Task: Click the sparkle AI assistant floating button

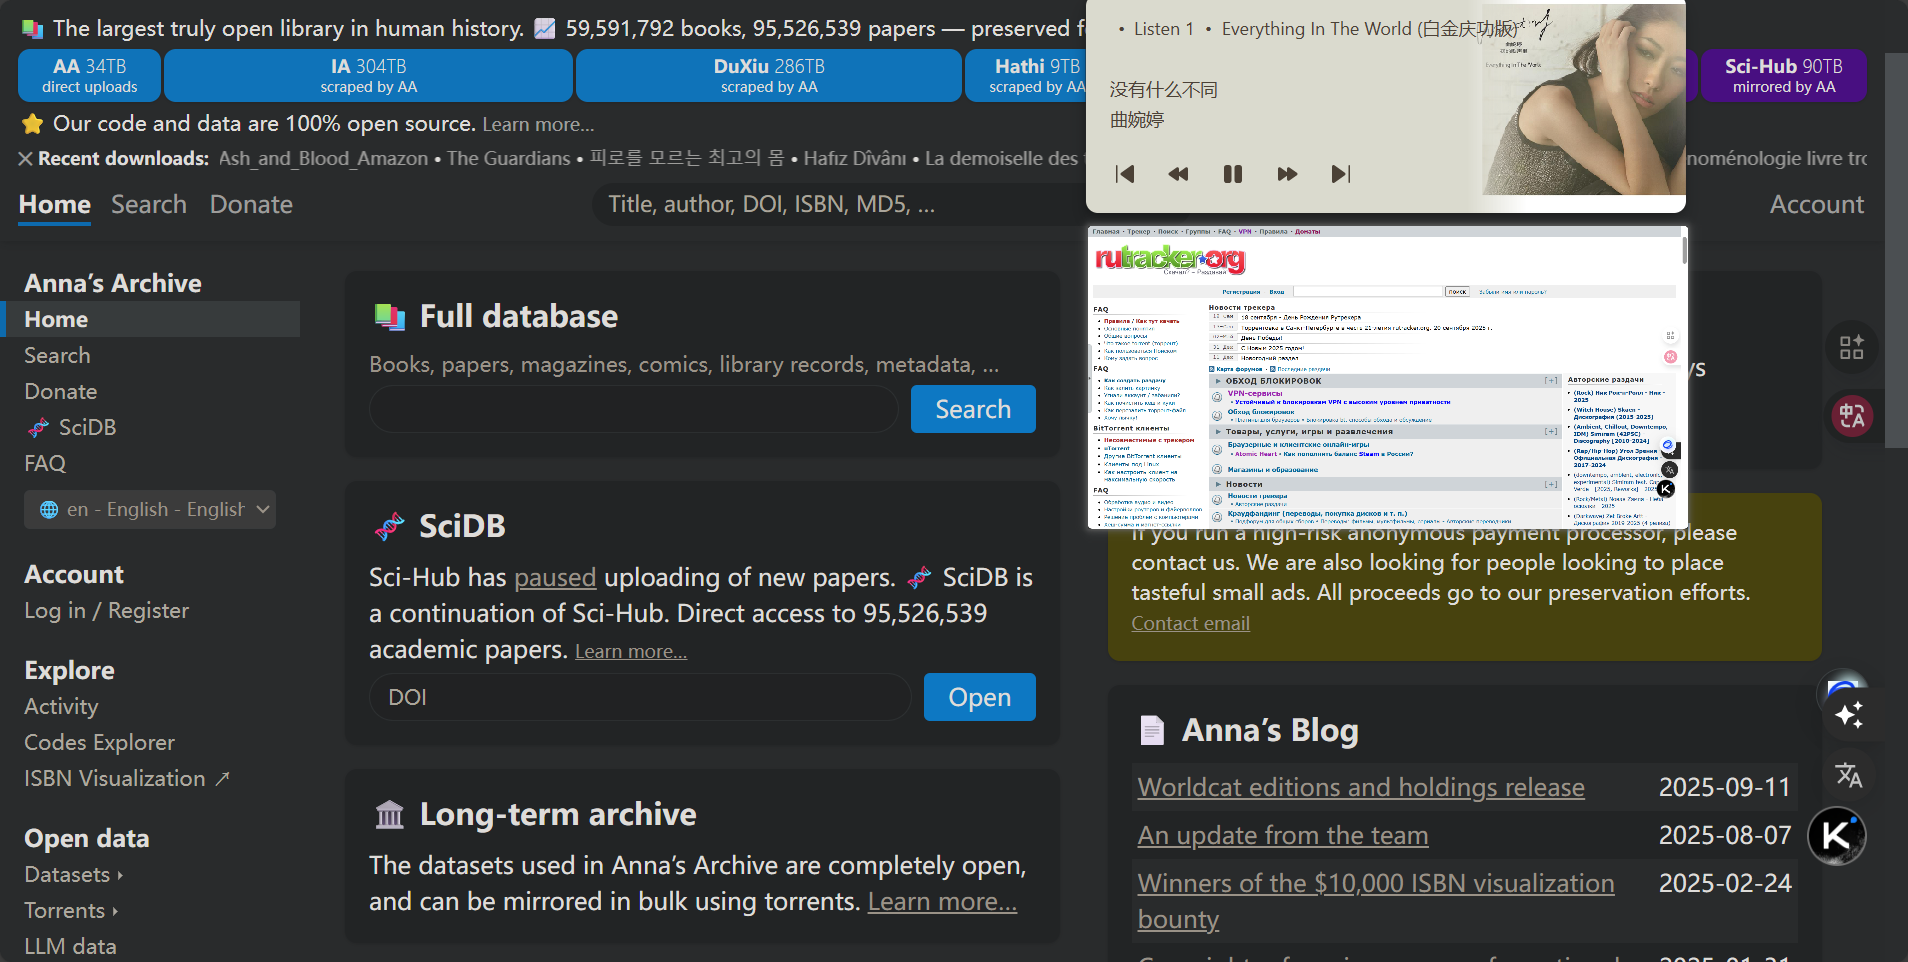Action: pos(1849,714)
